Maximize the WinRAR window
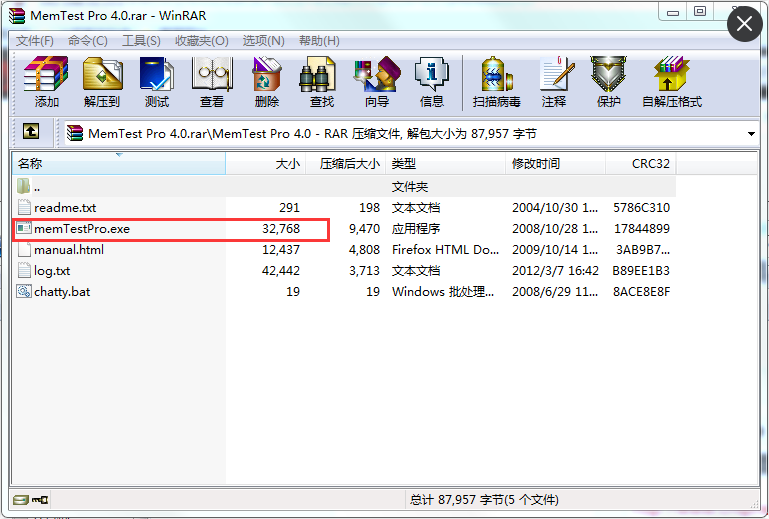769x519 pixels. 700,12
